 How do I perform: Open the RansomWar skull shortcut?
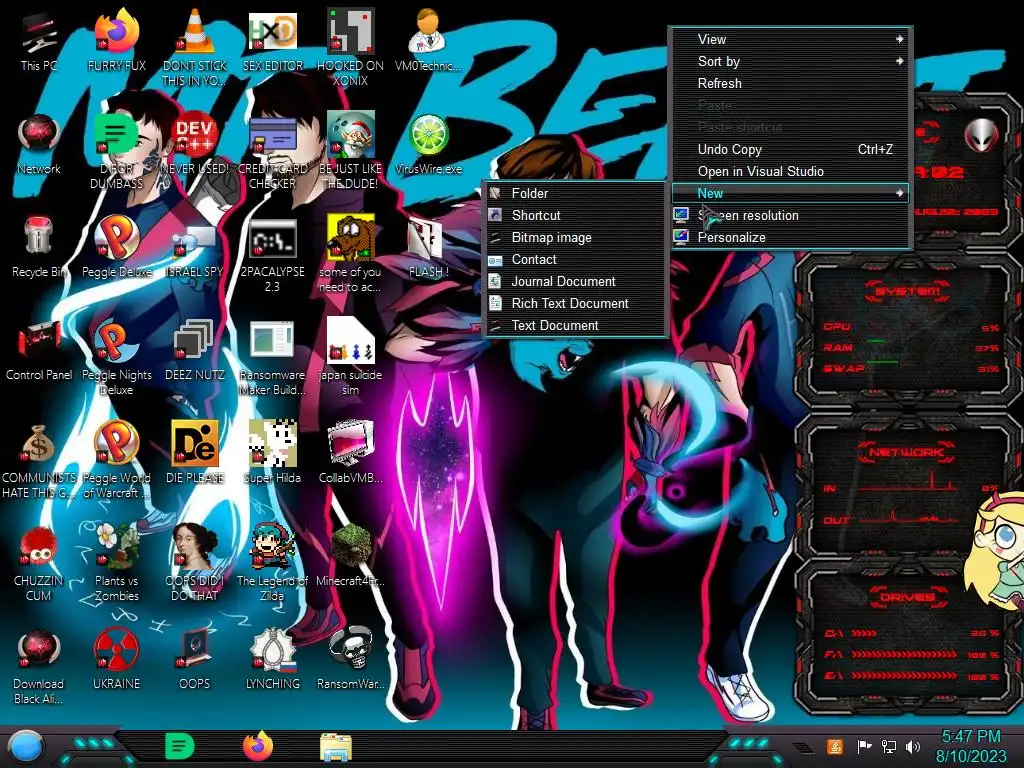point(350,659)
